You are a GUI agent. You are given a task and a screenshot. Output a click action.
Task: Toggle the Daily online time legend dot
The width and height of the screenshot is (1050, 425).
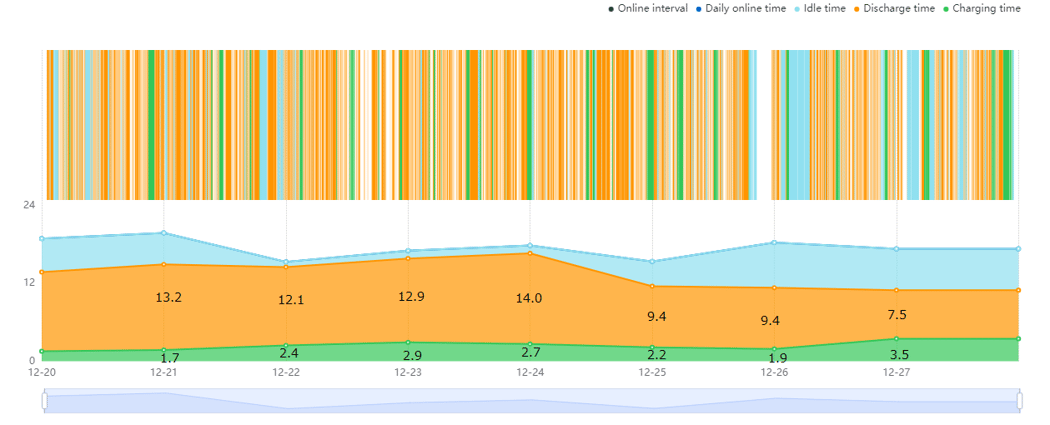(698, 9)
